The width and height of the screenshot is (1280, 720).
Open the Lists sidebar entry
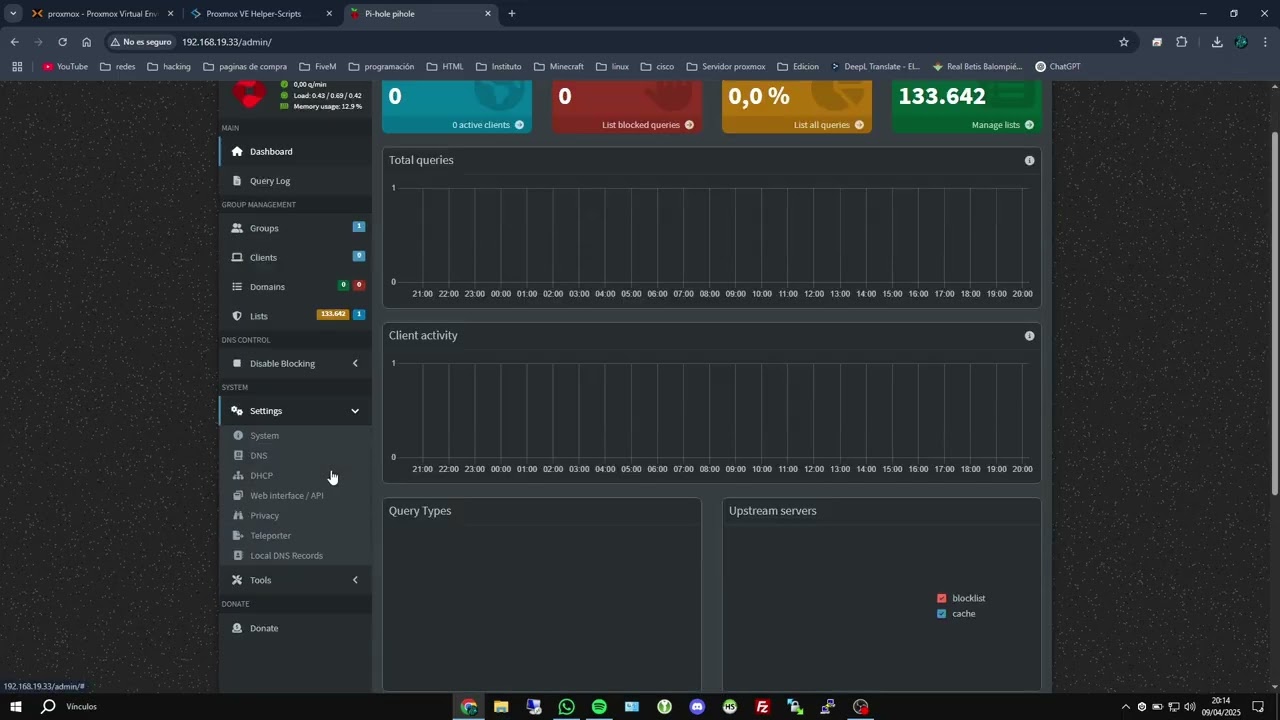click(x=295, y=316)
